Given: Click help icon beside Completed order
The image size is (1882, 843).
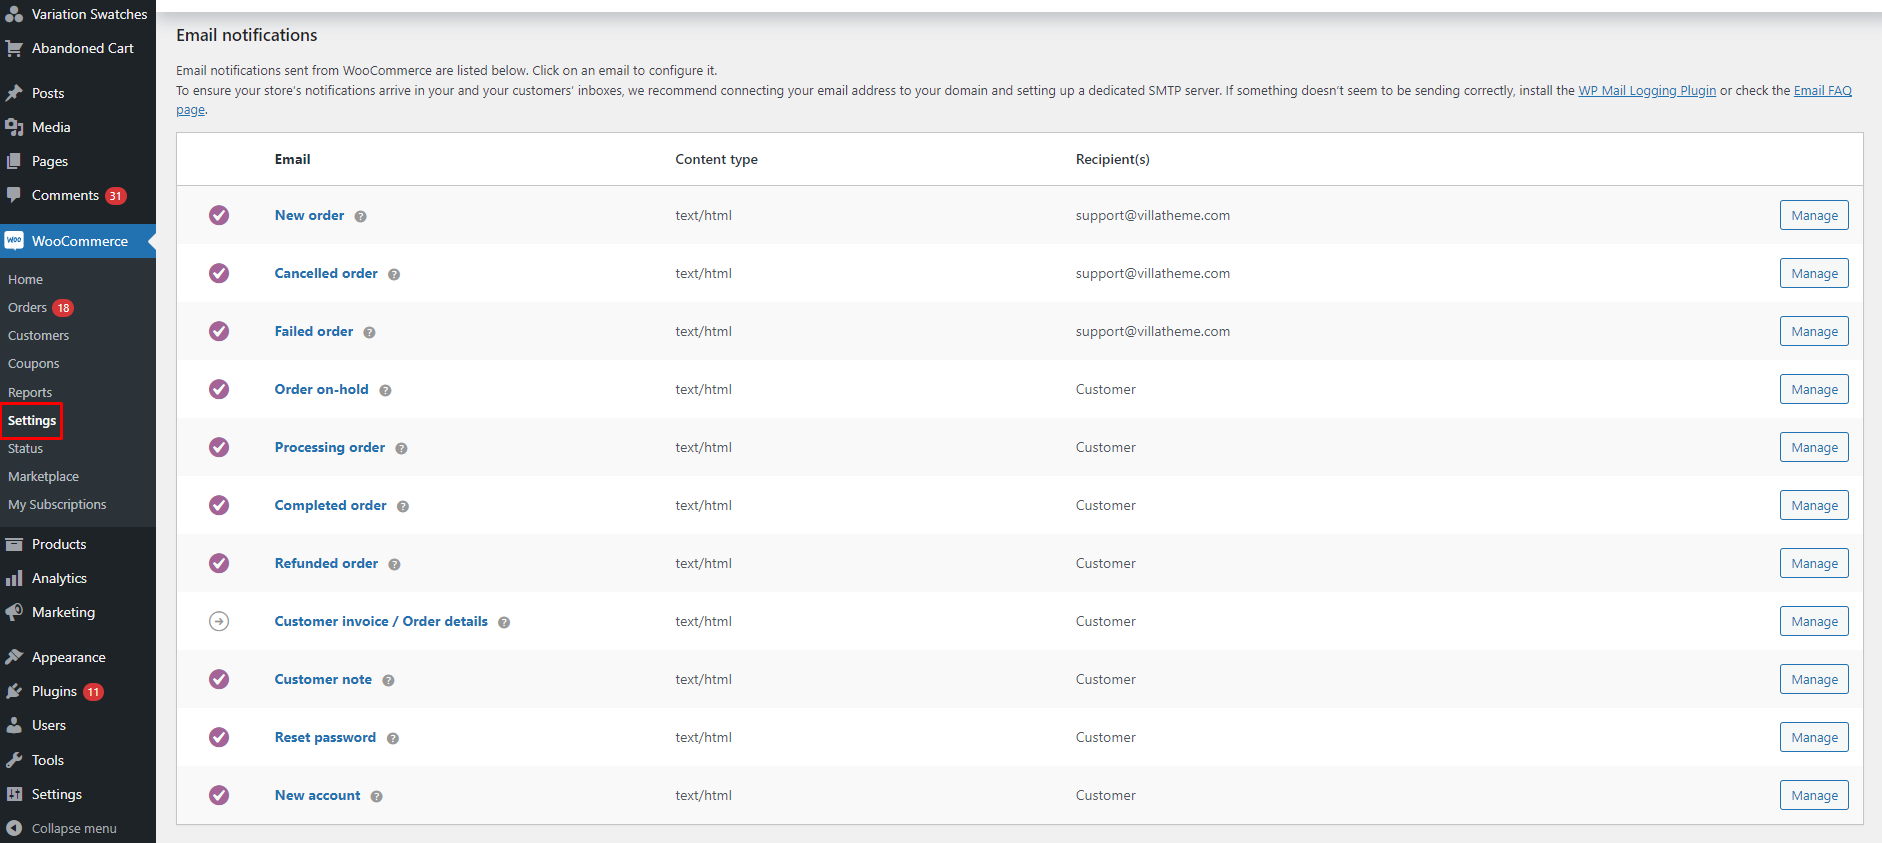Looking at the screenshot, I should (403, 506).
